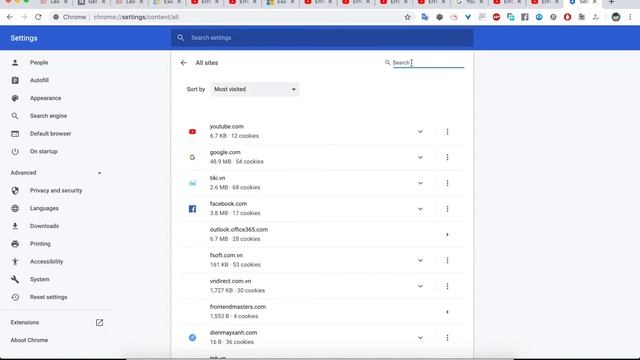Click the System wrench icon
The height and width of the screenshot is (360, 640).
pyautogui.click(x=15, y=279)
